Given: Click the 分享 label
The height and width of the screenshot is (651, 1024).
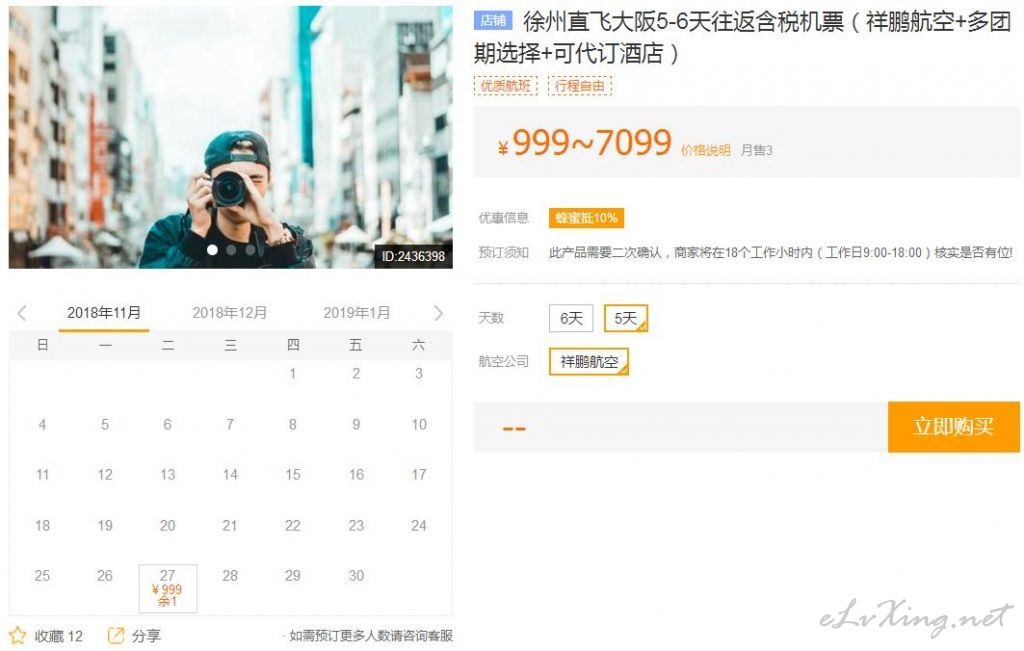Looking at the screenshot, I should 146,636.
